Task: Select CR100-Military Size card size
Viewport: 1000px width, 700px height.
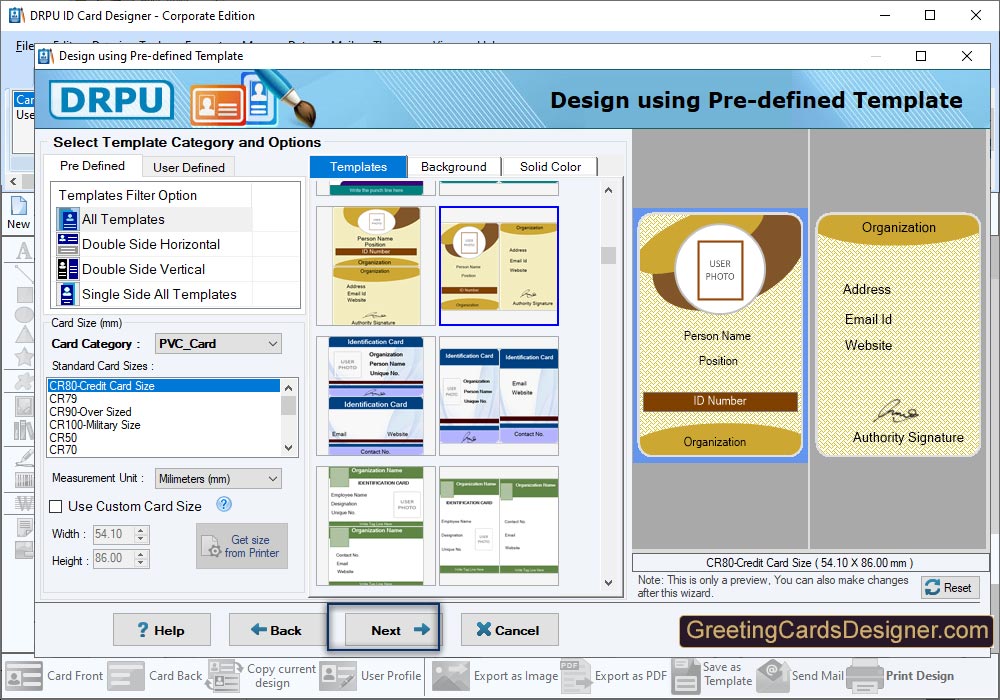Action: pos(163,425)
